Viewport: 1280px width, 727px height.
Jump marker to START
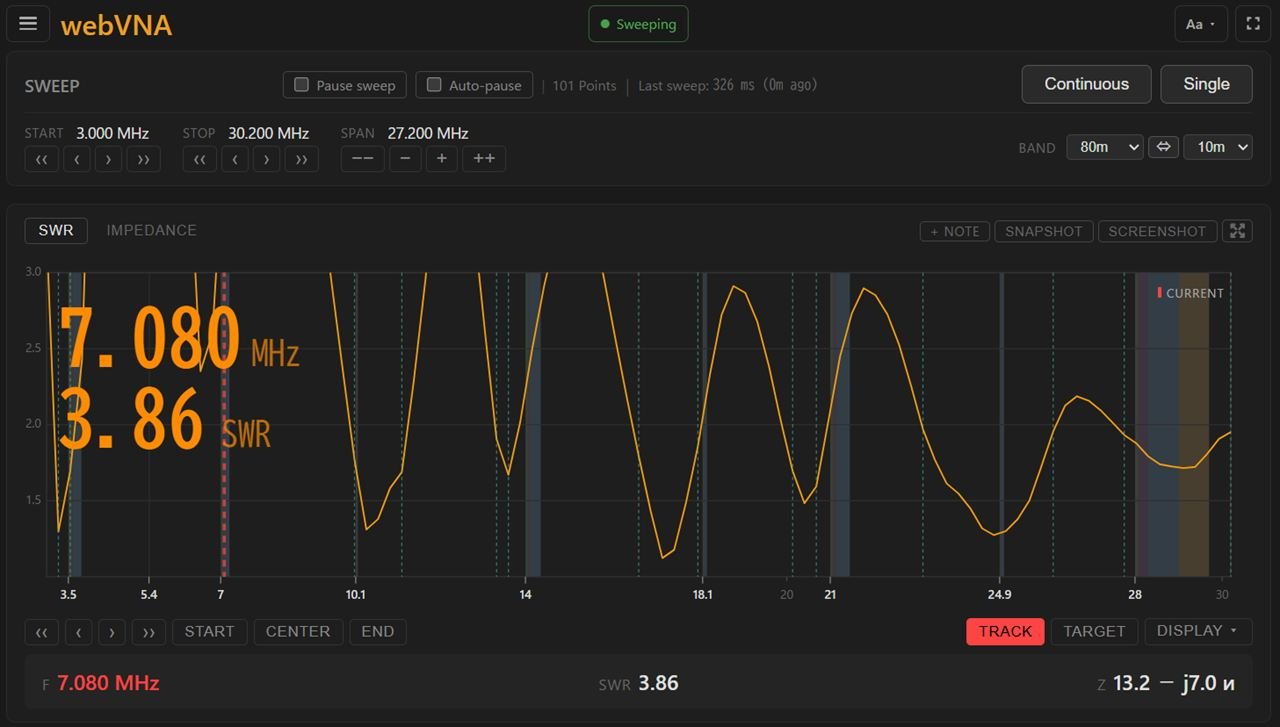pyautogui.click(x=209, y=632)
